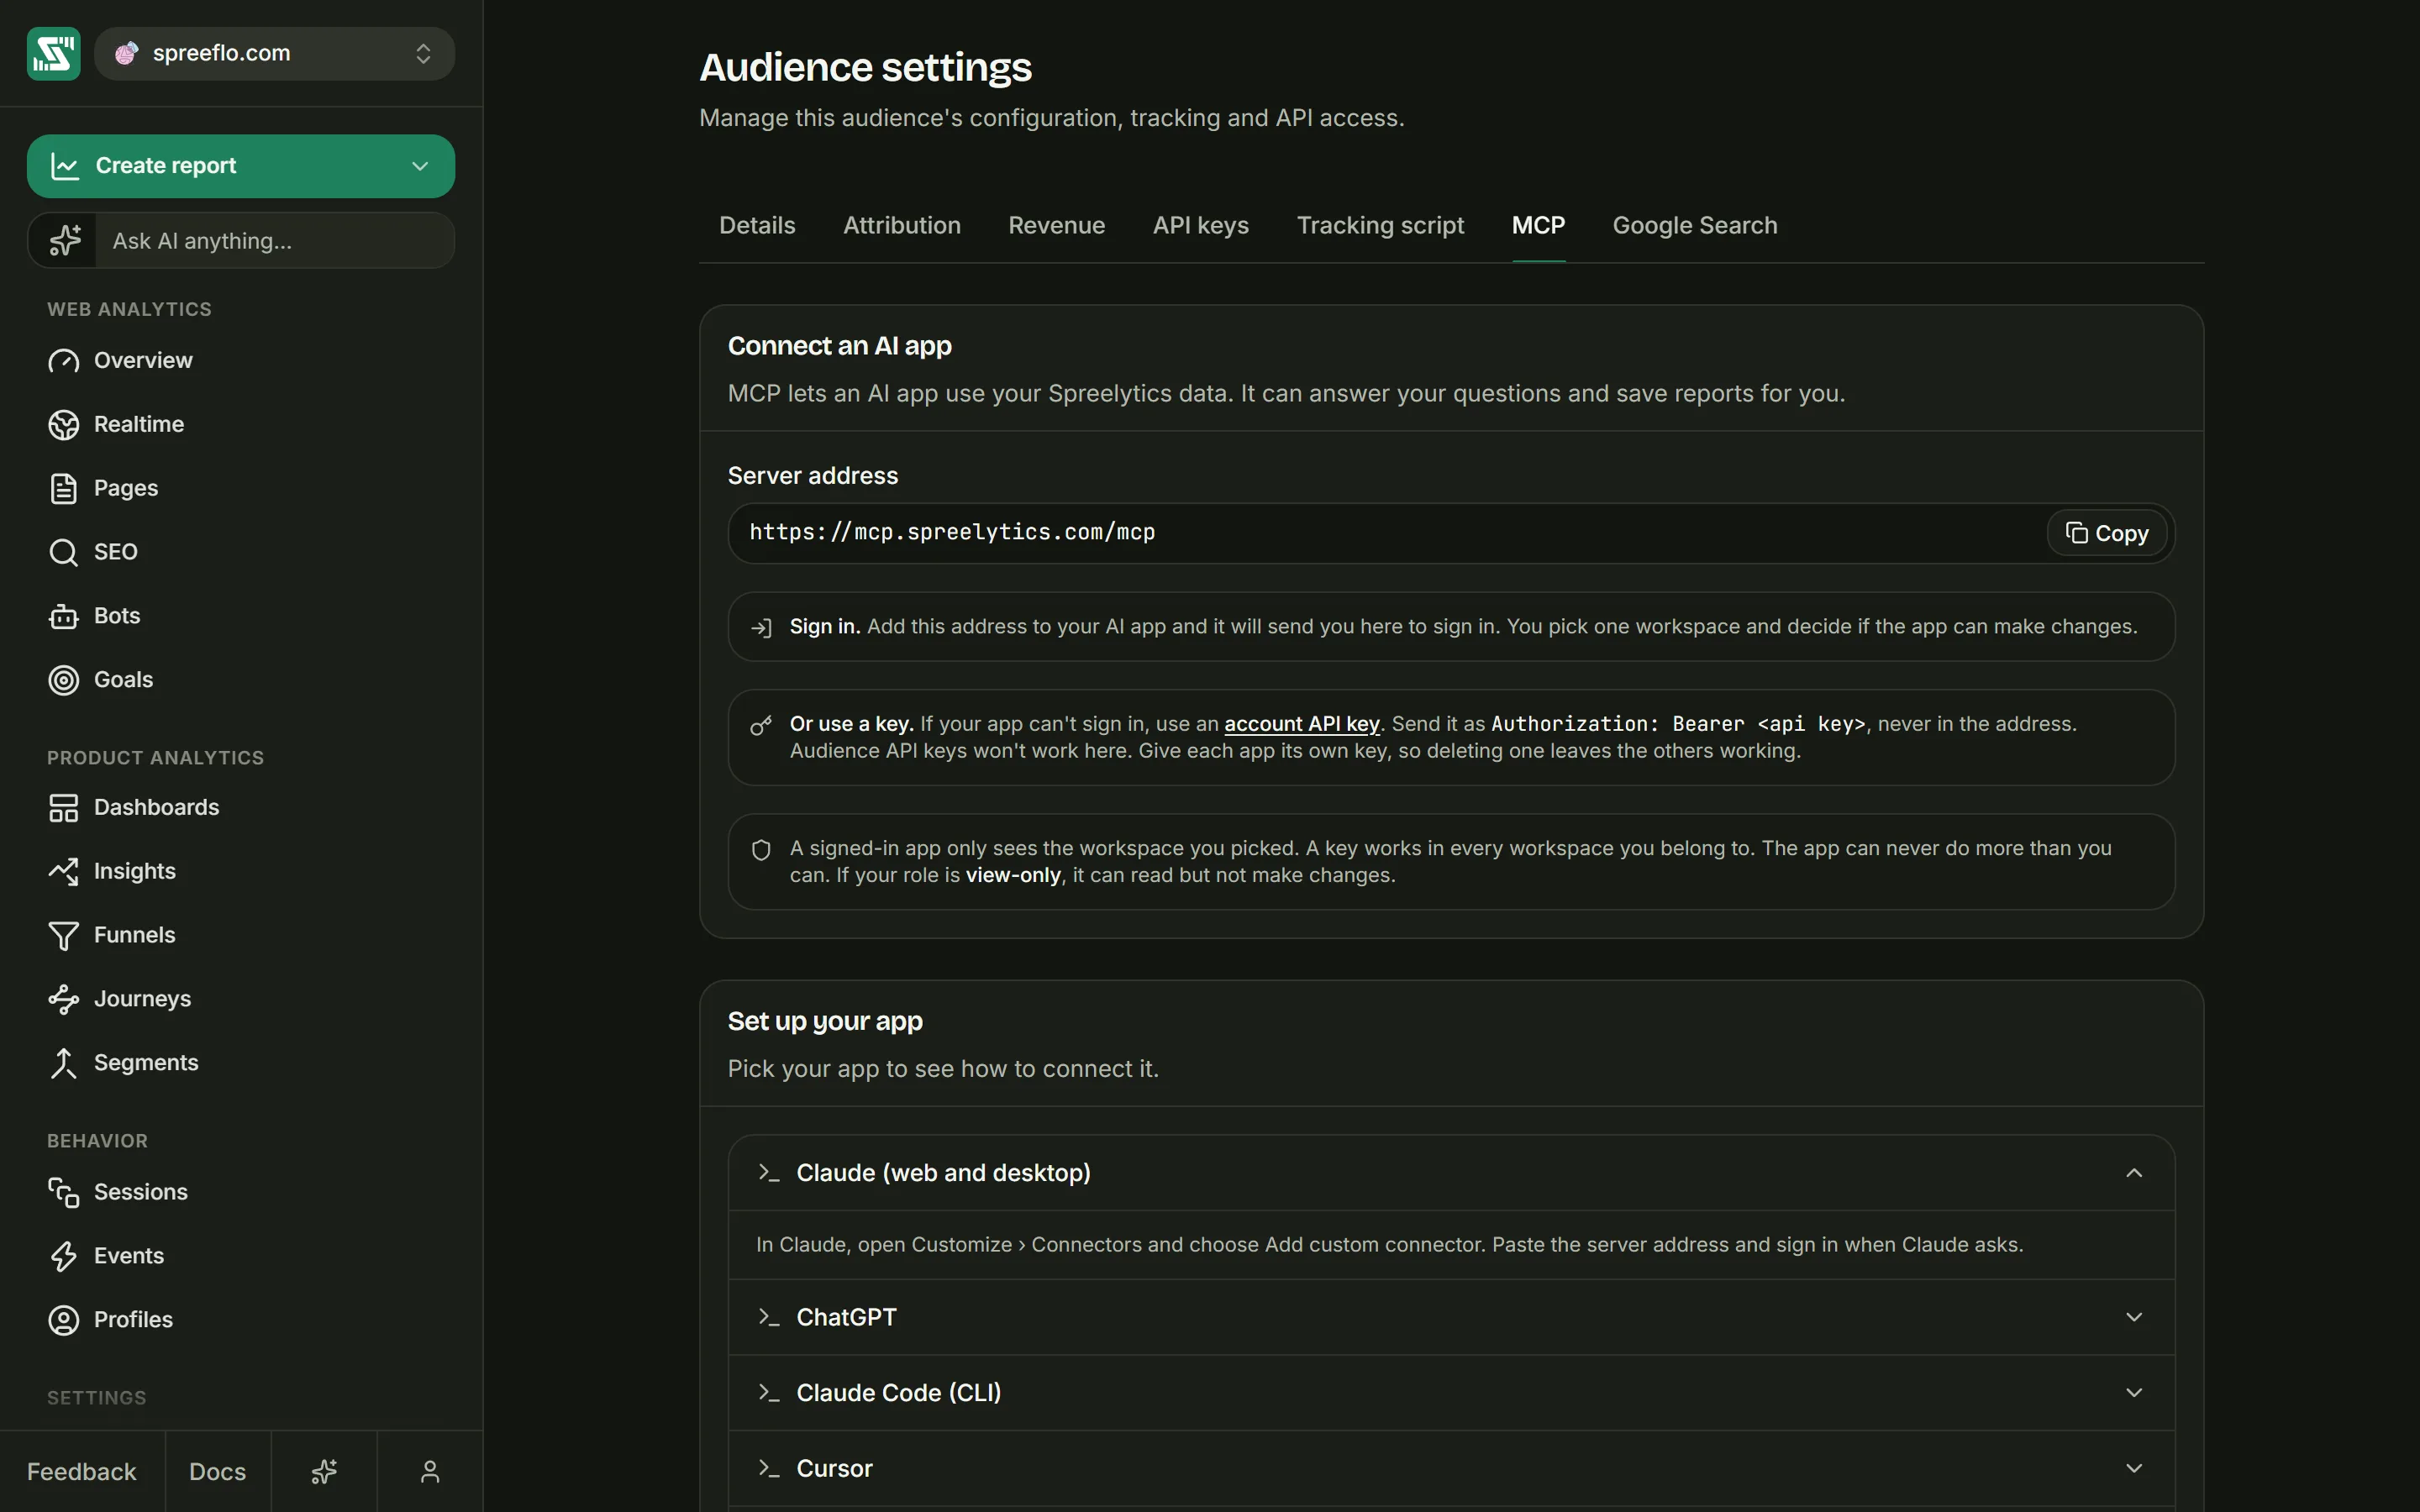Open Docs from the bottom bar
The height and width of the screenshot is (1512, 2420).
pyautogui.click(x=218, y=1472)
